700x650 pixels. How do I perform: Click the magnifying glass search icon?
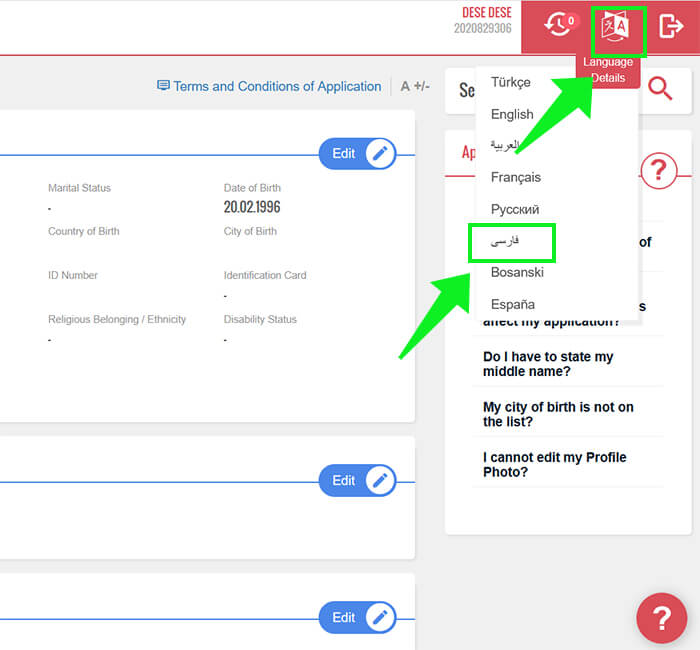(x=660, y=89)
